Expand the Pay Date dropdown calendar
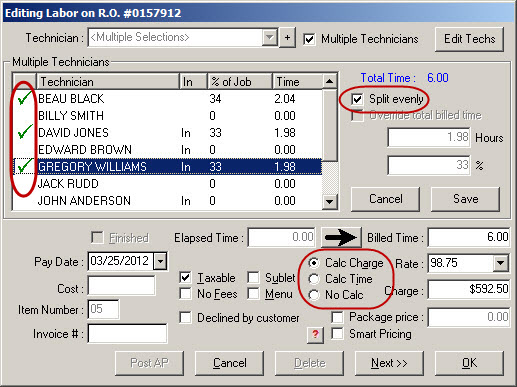Viewport: 517px width, 387px height. click(160, 261)
